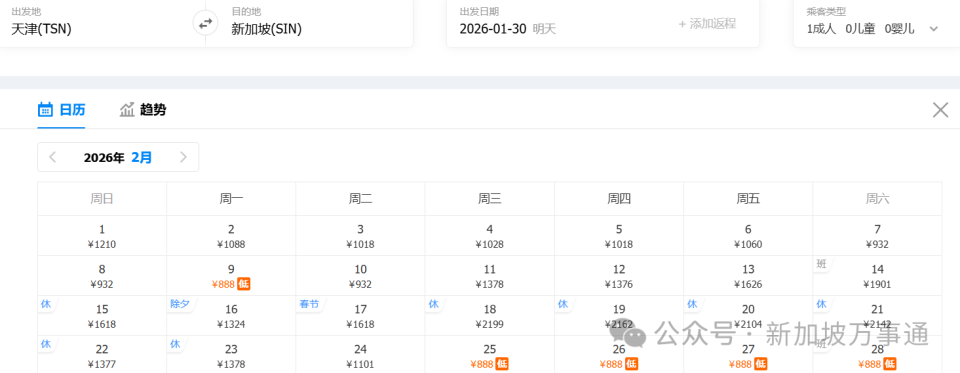The width and height of the screenshot is (960, 373).
Task: Switch to the 趋势 trend tab
Action: 143,110
